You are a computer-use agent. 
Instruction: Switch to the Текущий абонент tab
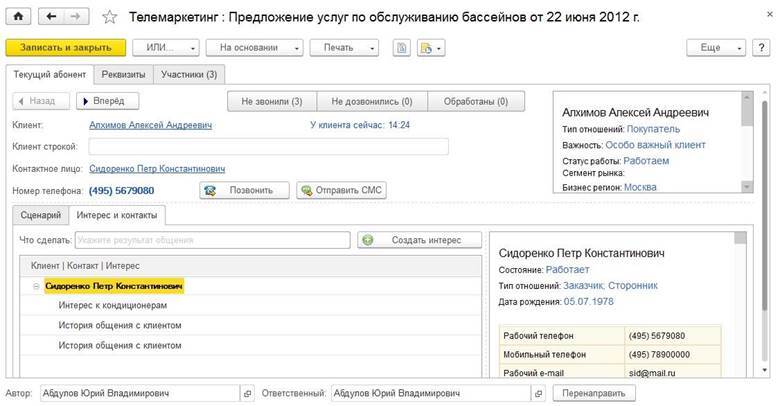[50, 75]
